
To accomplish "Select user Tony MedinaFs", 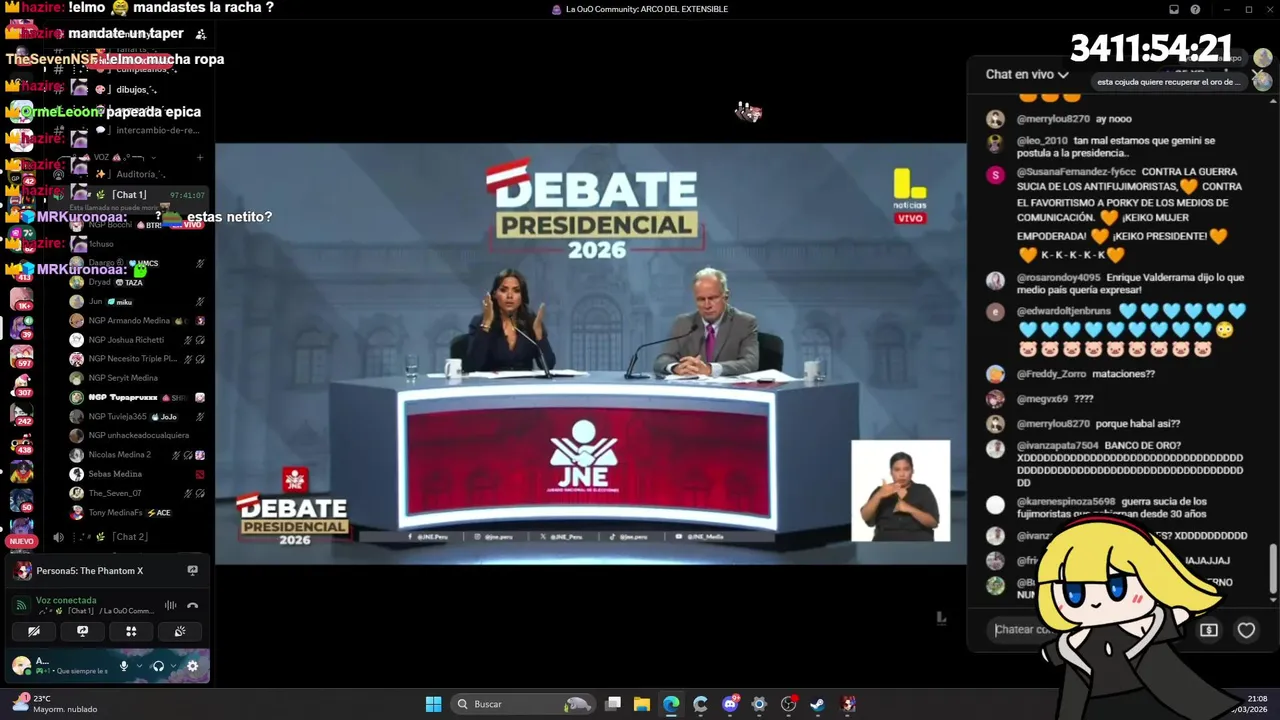I will 116,513.
